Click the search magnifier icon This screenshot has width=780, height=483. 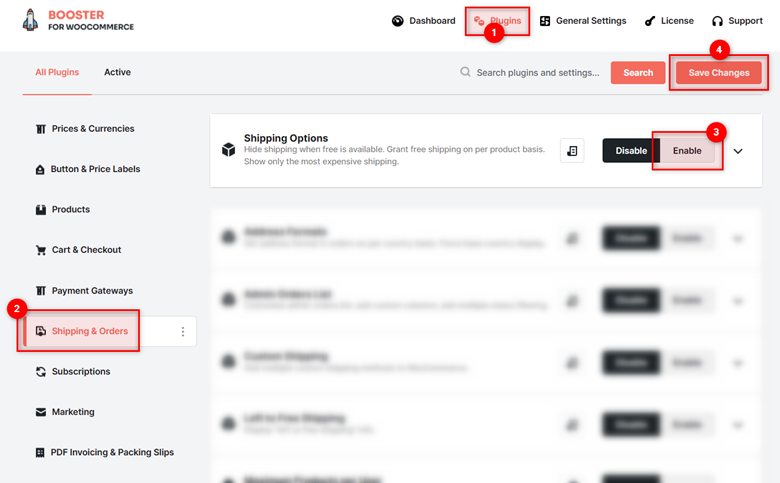coord(465,72)
